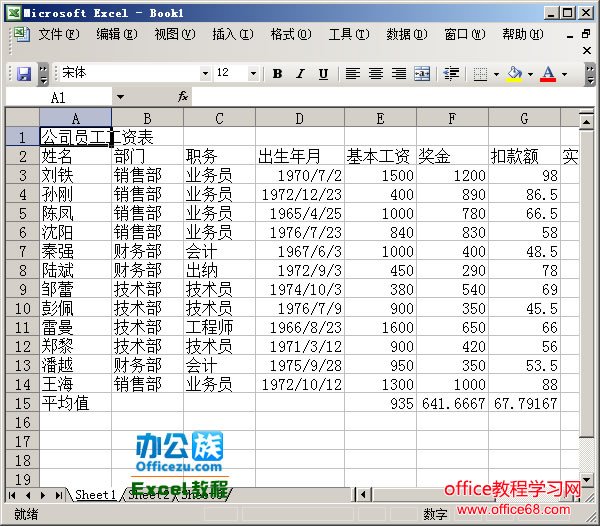
Task: Click the fx Insert Function icon
Action: [x=183, y=97]
